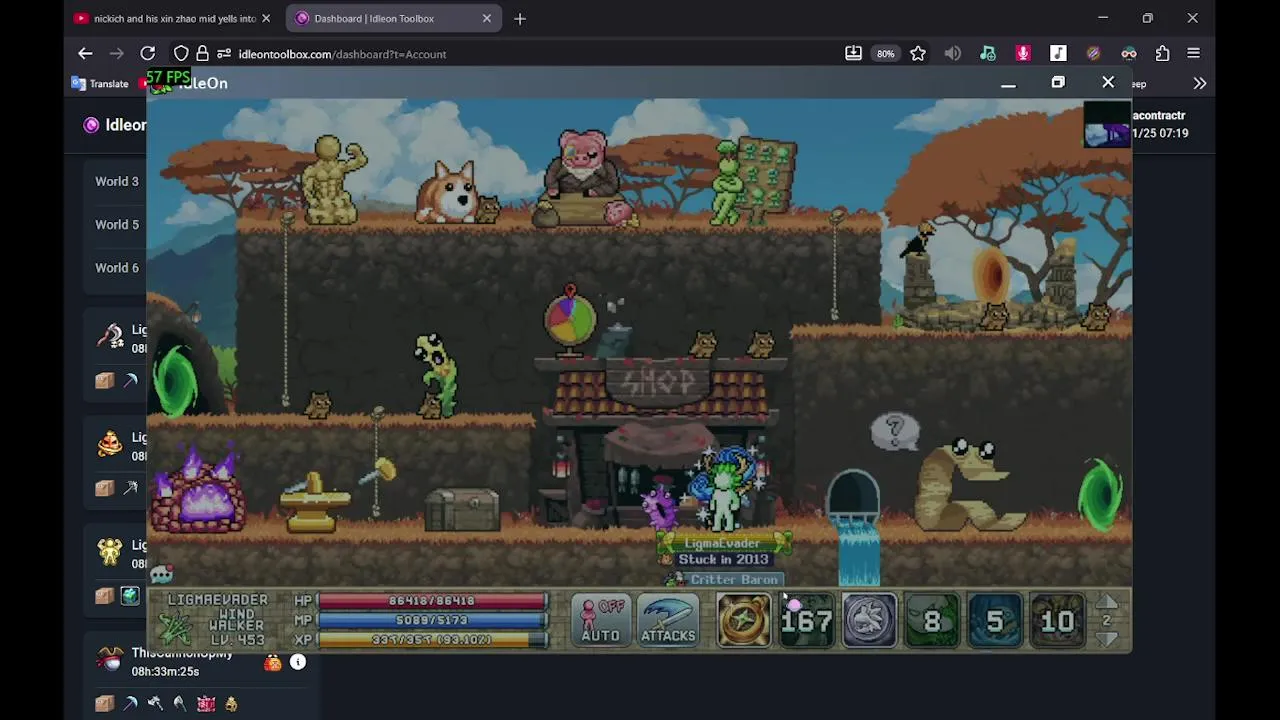Switch skill bar page up arrow
The width and height of the screenshot is (1280, 720).
pyautogui.click(x=1107, y=602)
